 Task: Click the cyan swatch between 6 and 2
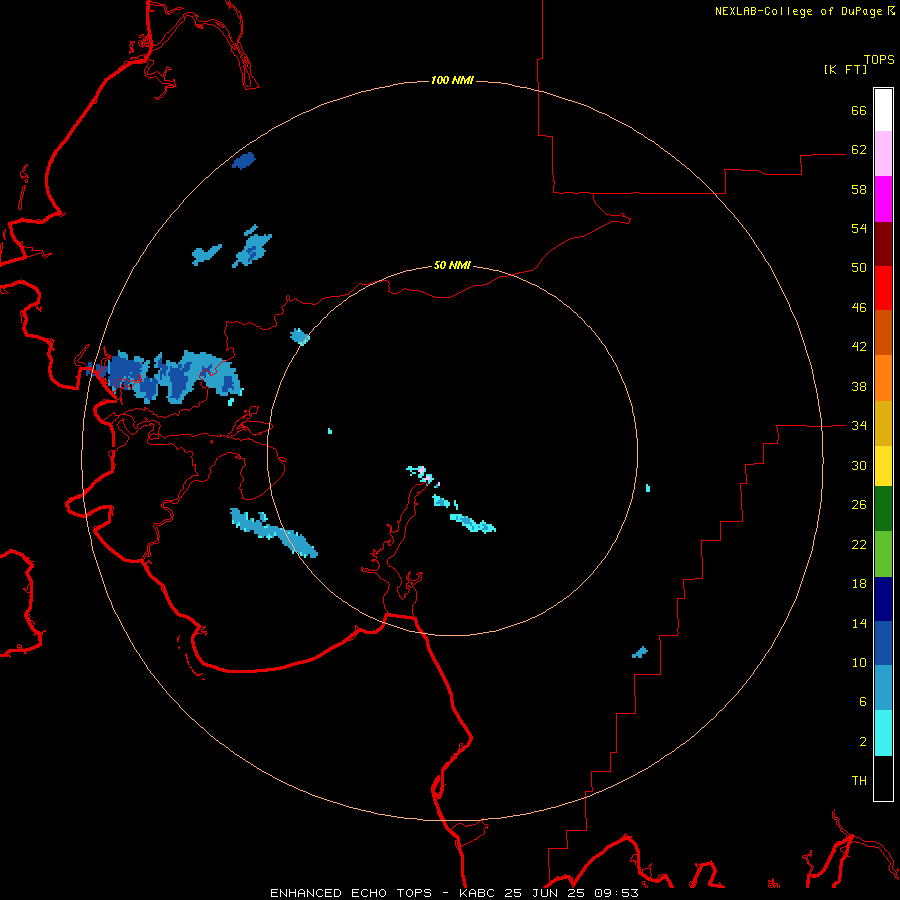point(883,733)
